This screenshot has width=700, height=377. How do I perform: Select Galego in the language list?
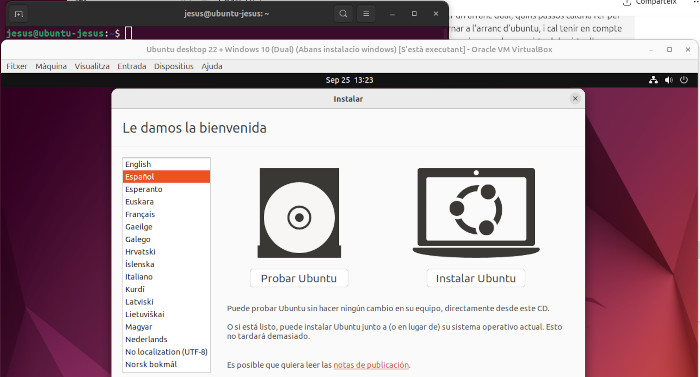pyautogui.click(x=166, y=239)
